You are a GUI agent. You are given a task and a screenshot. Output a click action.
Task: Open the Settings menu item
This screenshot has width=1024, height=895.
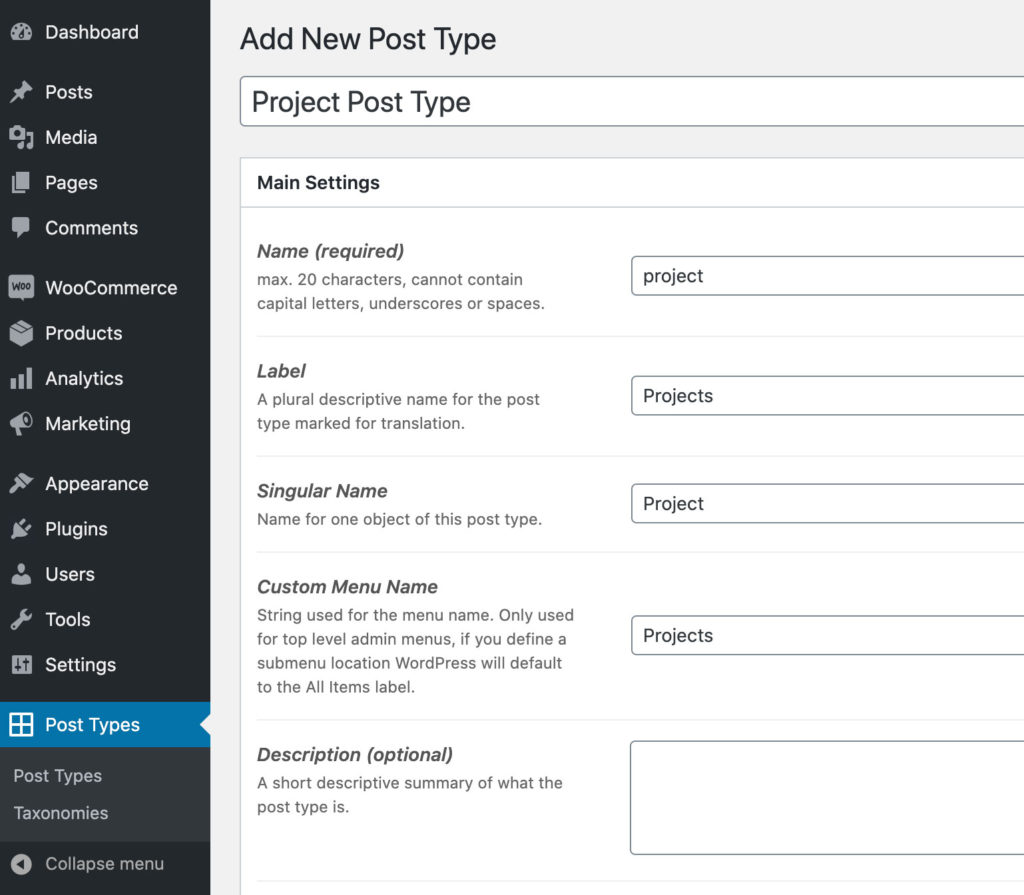80,665
